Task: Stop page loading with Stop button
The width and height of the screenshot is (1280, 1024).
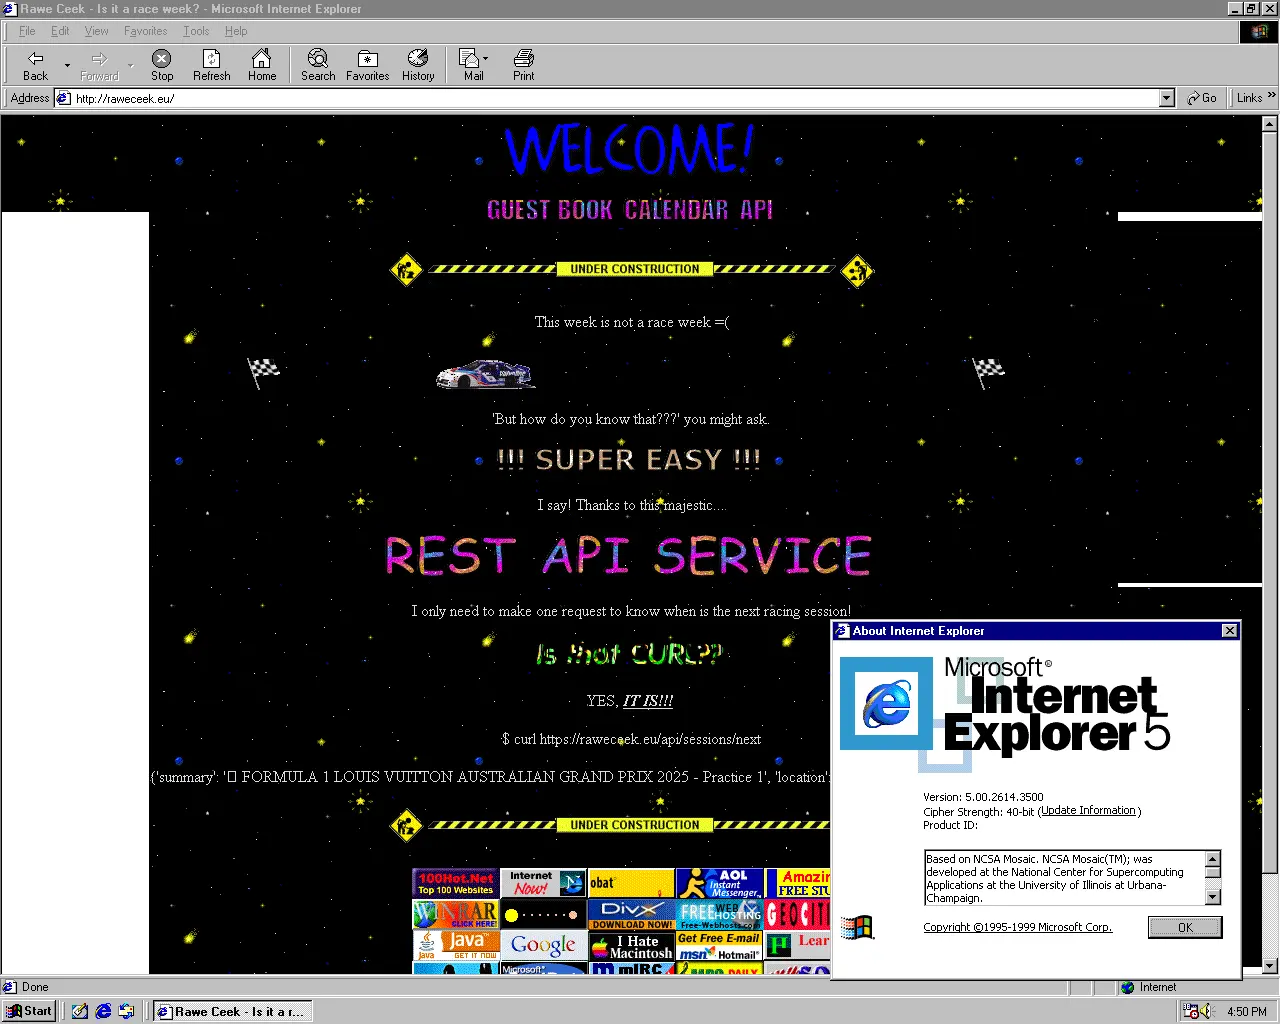Action: 161,65
